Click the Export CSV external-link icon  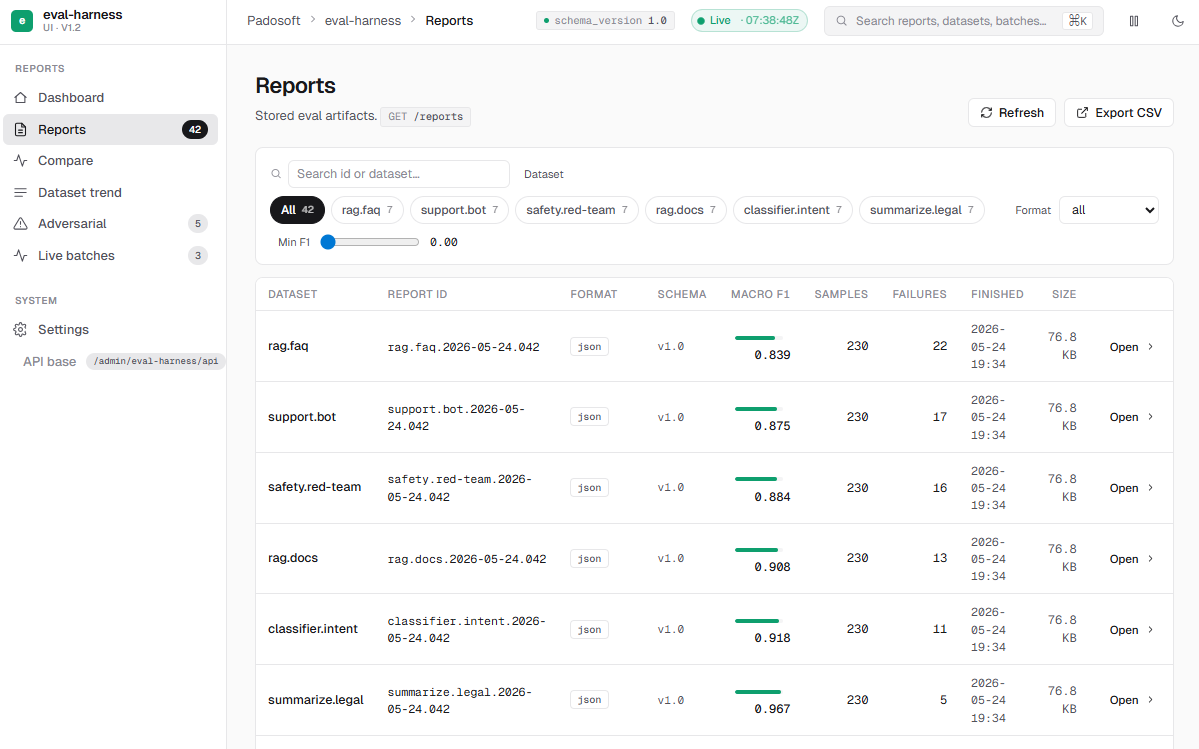1082,112
